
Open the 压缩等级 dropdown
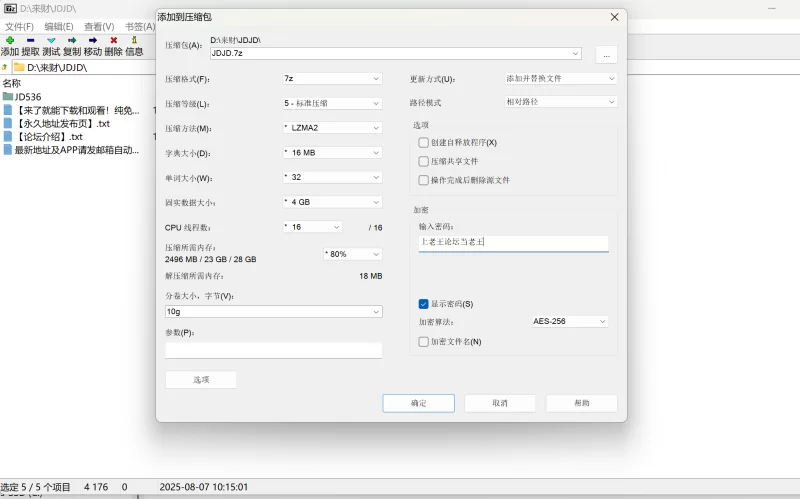[x=332, y=103]
